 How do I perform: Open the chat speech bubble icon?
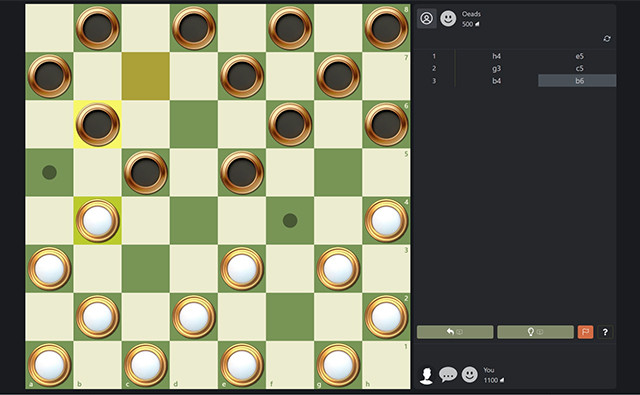448,374
